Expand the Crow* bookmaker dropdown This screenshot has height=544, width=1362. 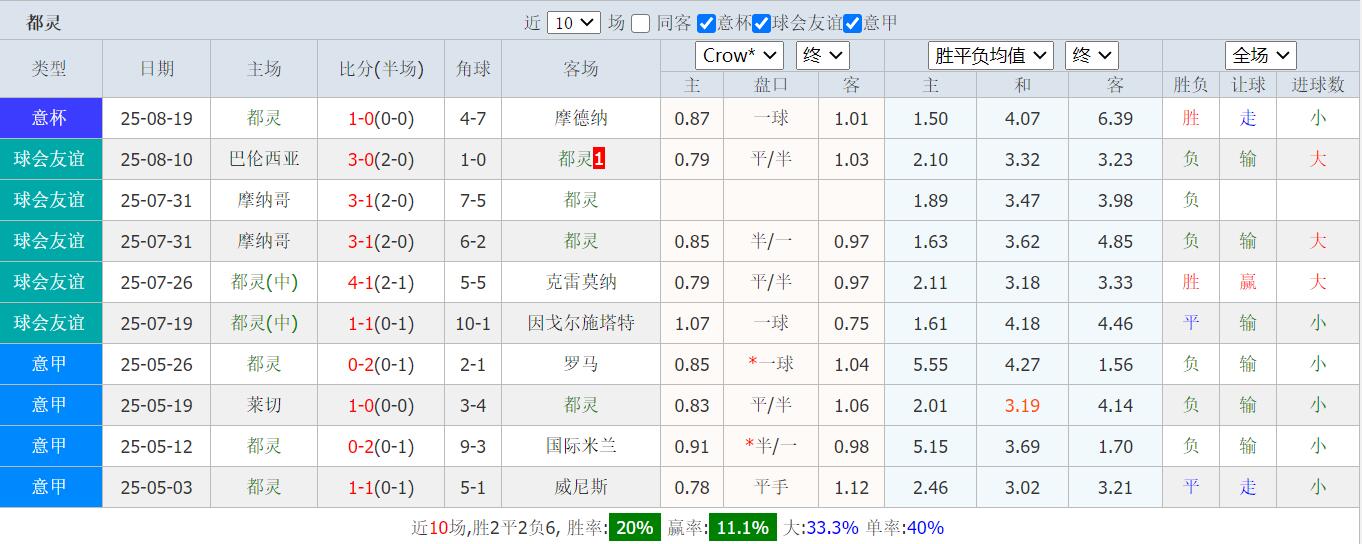click(739, 55)
